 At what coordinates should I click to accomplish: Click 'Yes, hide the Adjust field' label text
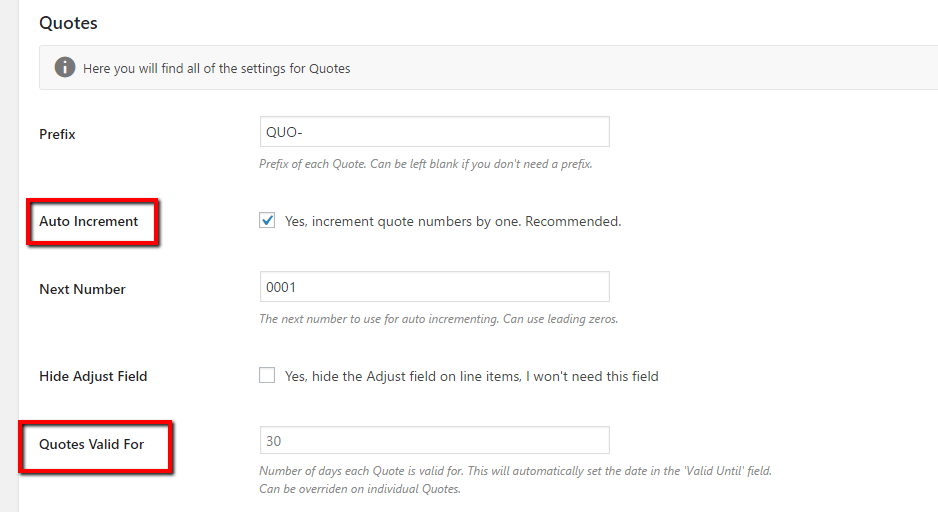(471, 376)
